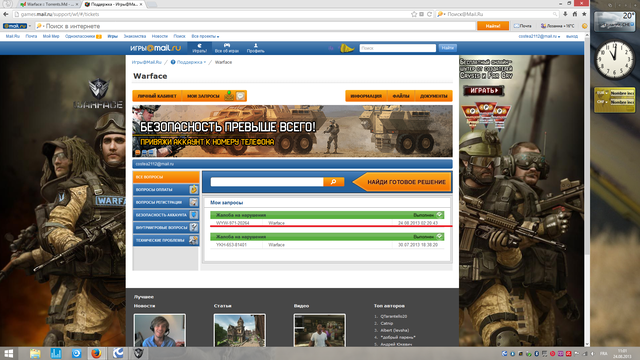This screenshot has height=360, width=640.
Task: Open МОИ ЗАПРОСЫ tab
Action: (x=203, y=96)
